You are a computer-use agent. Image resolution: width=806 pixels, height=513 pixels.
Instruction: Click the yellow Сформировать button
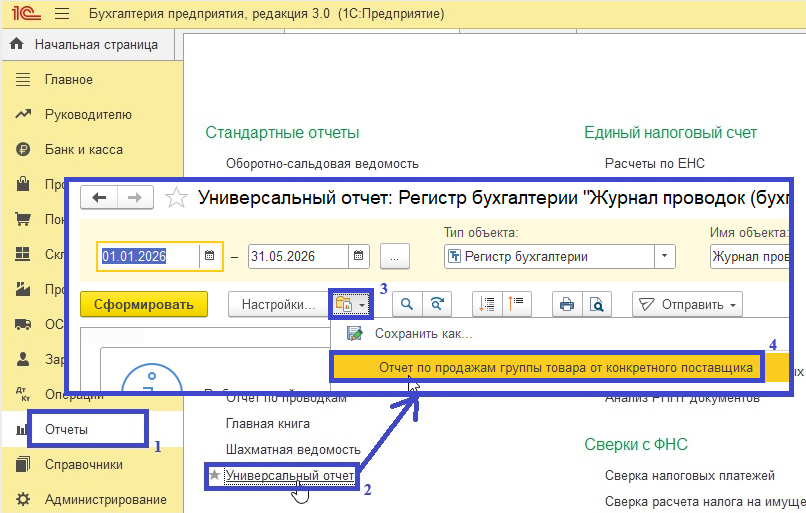click(x=144, y=304)
